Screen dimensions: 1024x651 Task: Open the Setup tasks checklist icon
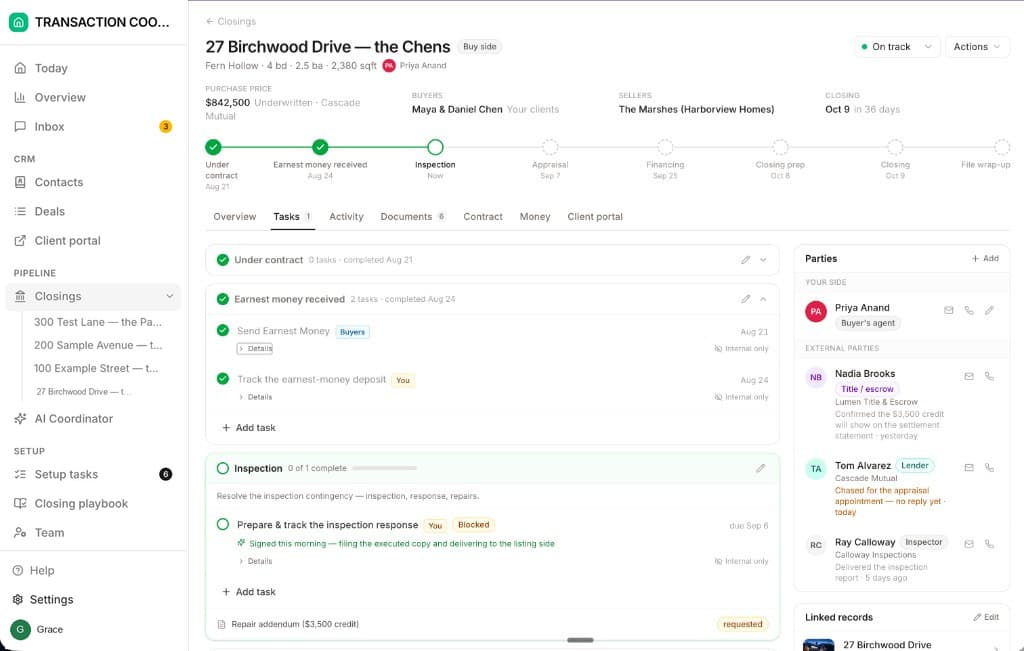(x=20, y=474)
